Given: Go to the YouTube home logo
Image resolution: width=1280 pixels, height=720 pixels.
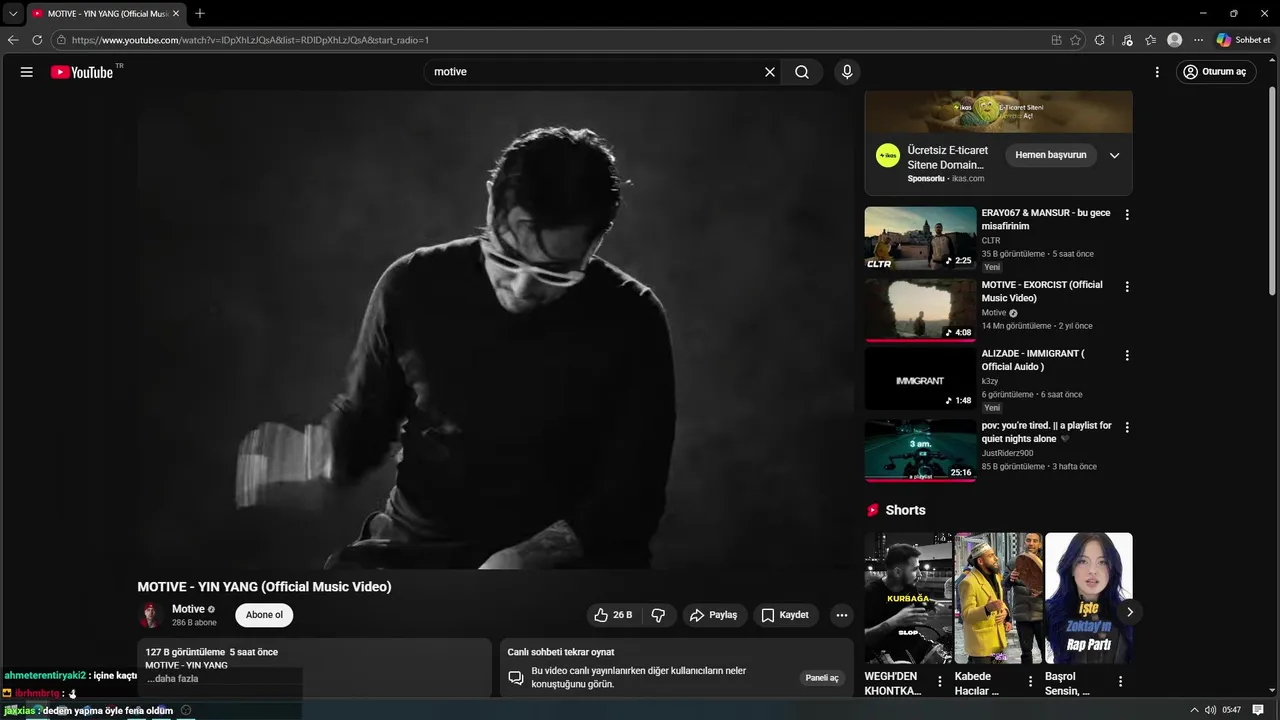Looking at the screenshot, I should [82, 72].
